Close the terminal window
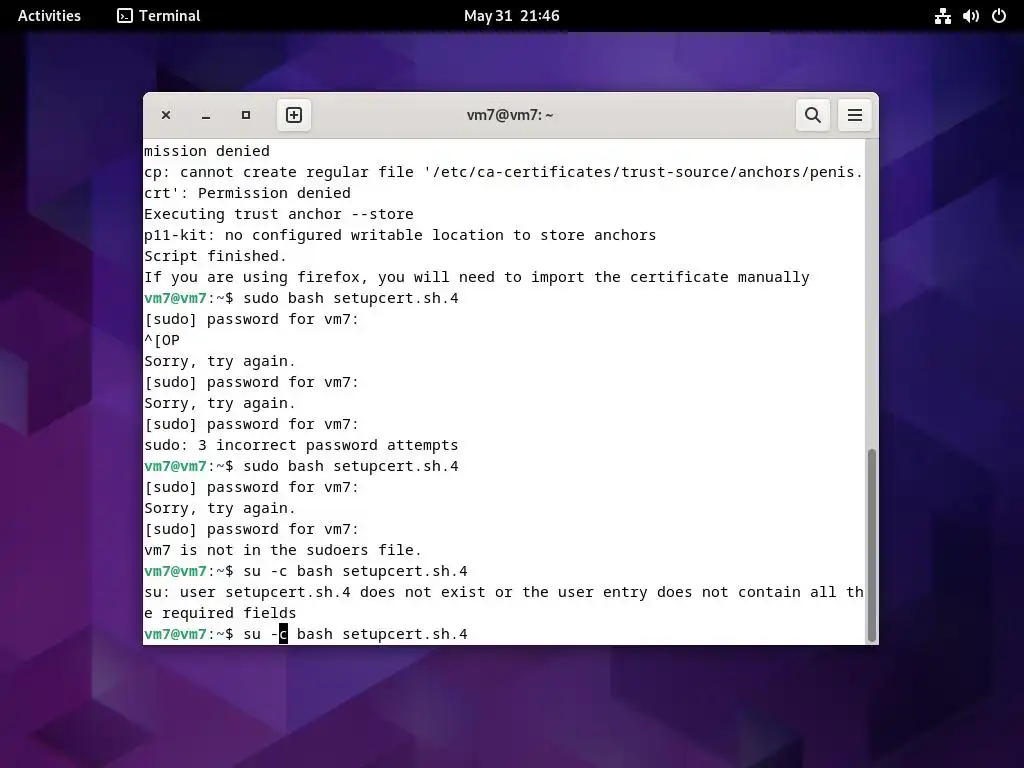This screenshot has width=1024, height=768. 166,115
